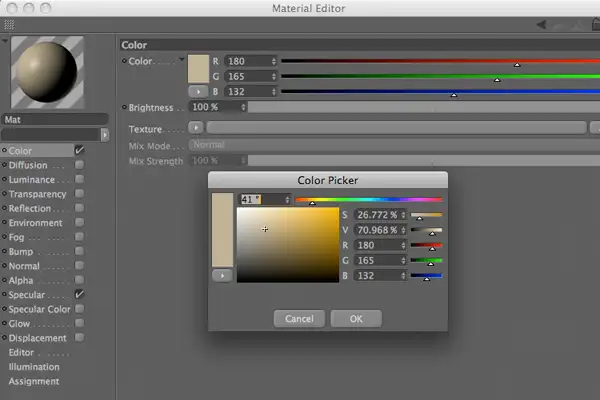This screenshot has width=600, height=400.
Task: Click the Color Picker R stepper arrows
Action: [x=403, y=245]
